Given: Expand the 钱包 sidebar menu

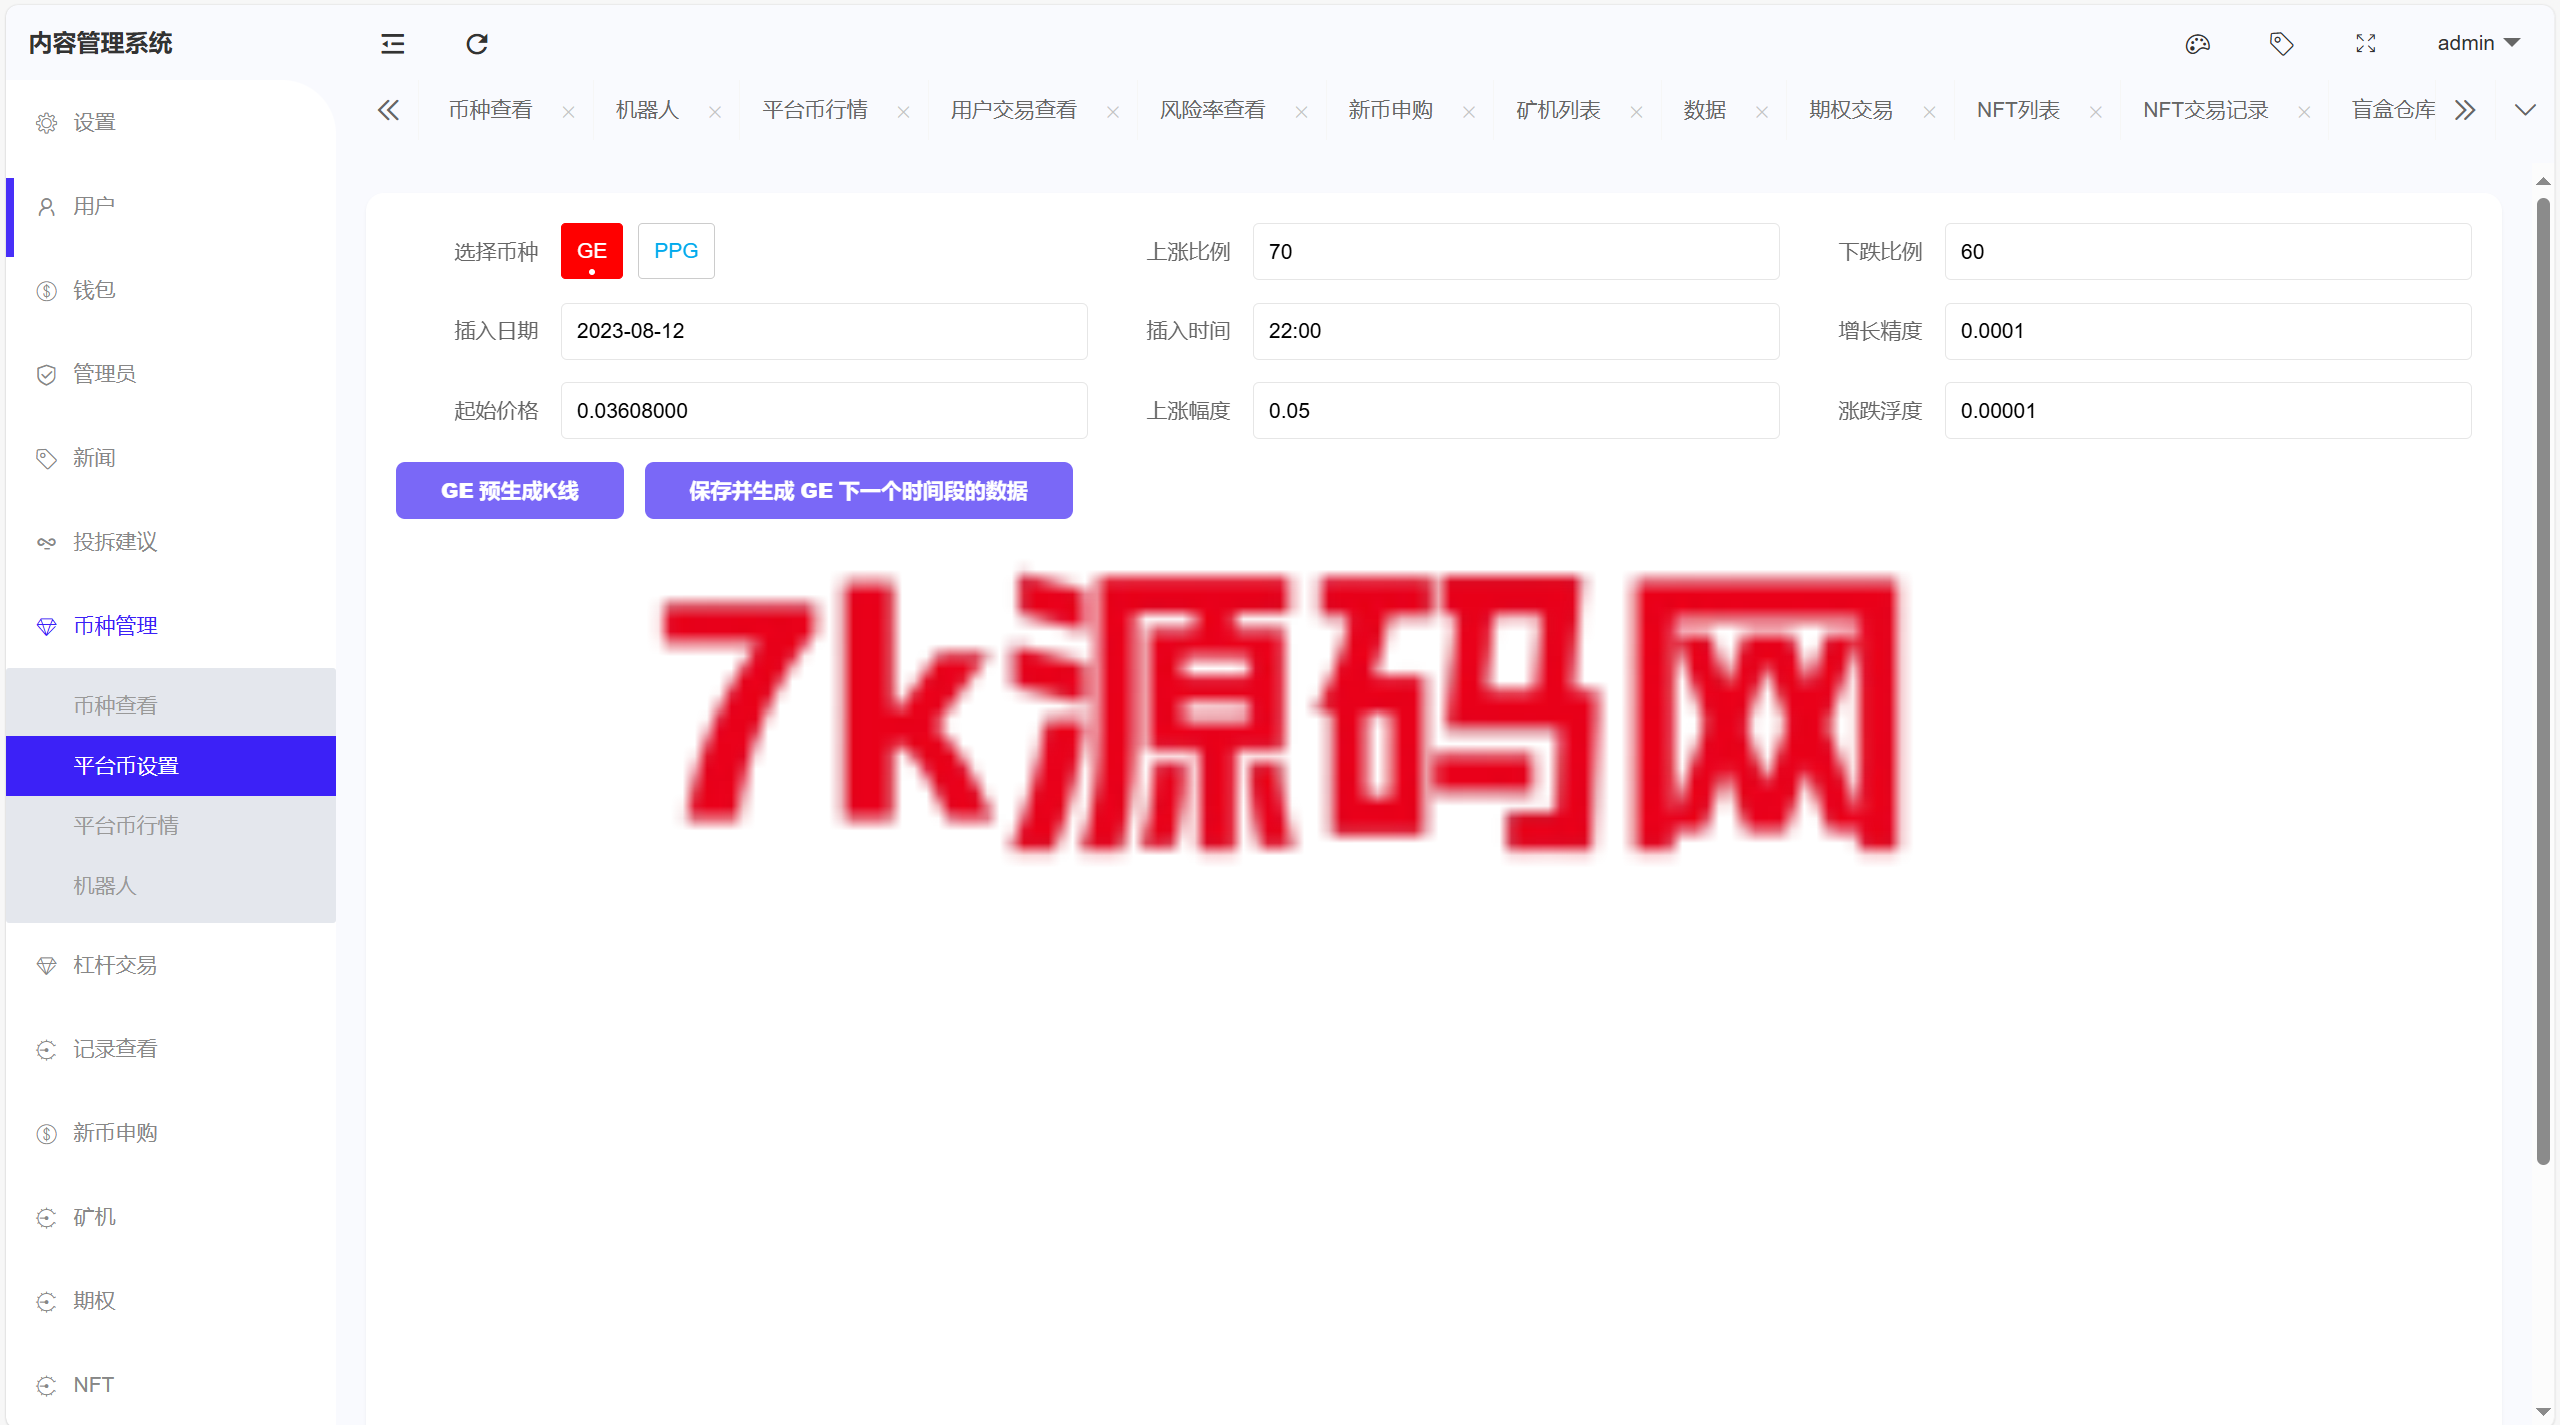Looking at the screenshot, I should tap(171, 290).
